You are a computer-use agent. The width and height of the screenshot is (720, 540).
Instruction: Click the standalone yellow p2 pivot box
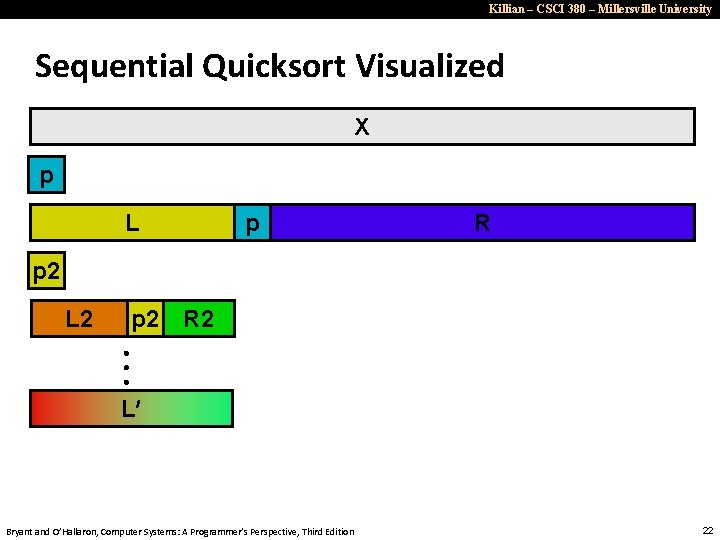tap(46, 270)
